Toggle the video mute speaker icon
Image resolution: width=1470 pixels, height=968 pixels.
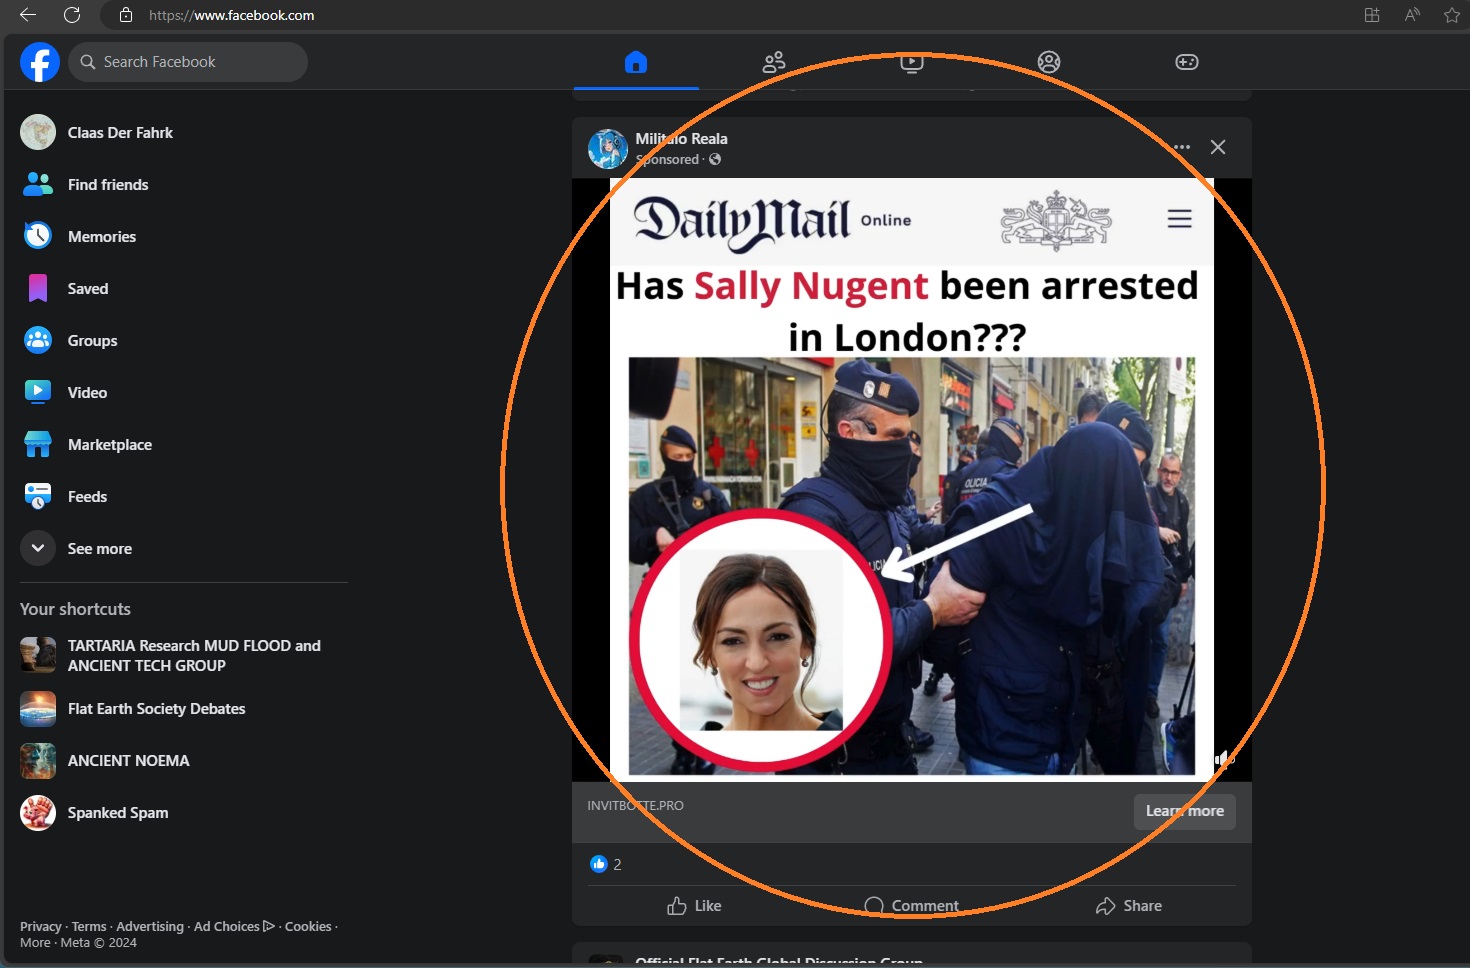[x=1224, y=758]
